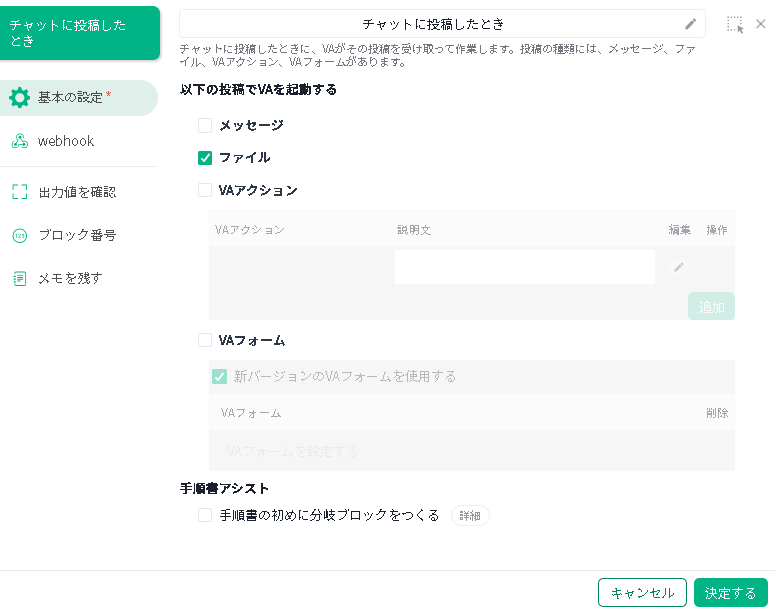Click the キャンセル button
775x613 pixels.
642,593
